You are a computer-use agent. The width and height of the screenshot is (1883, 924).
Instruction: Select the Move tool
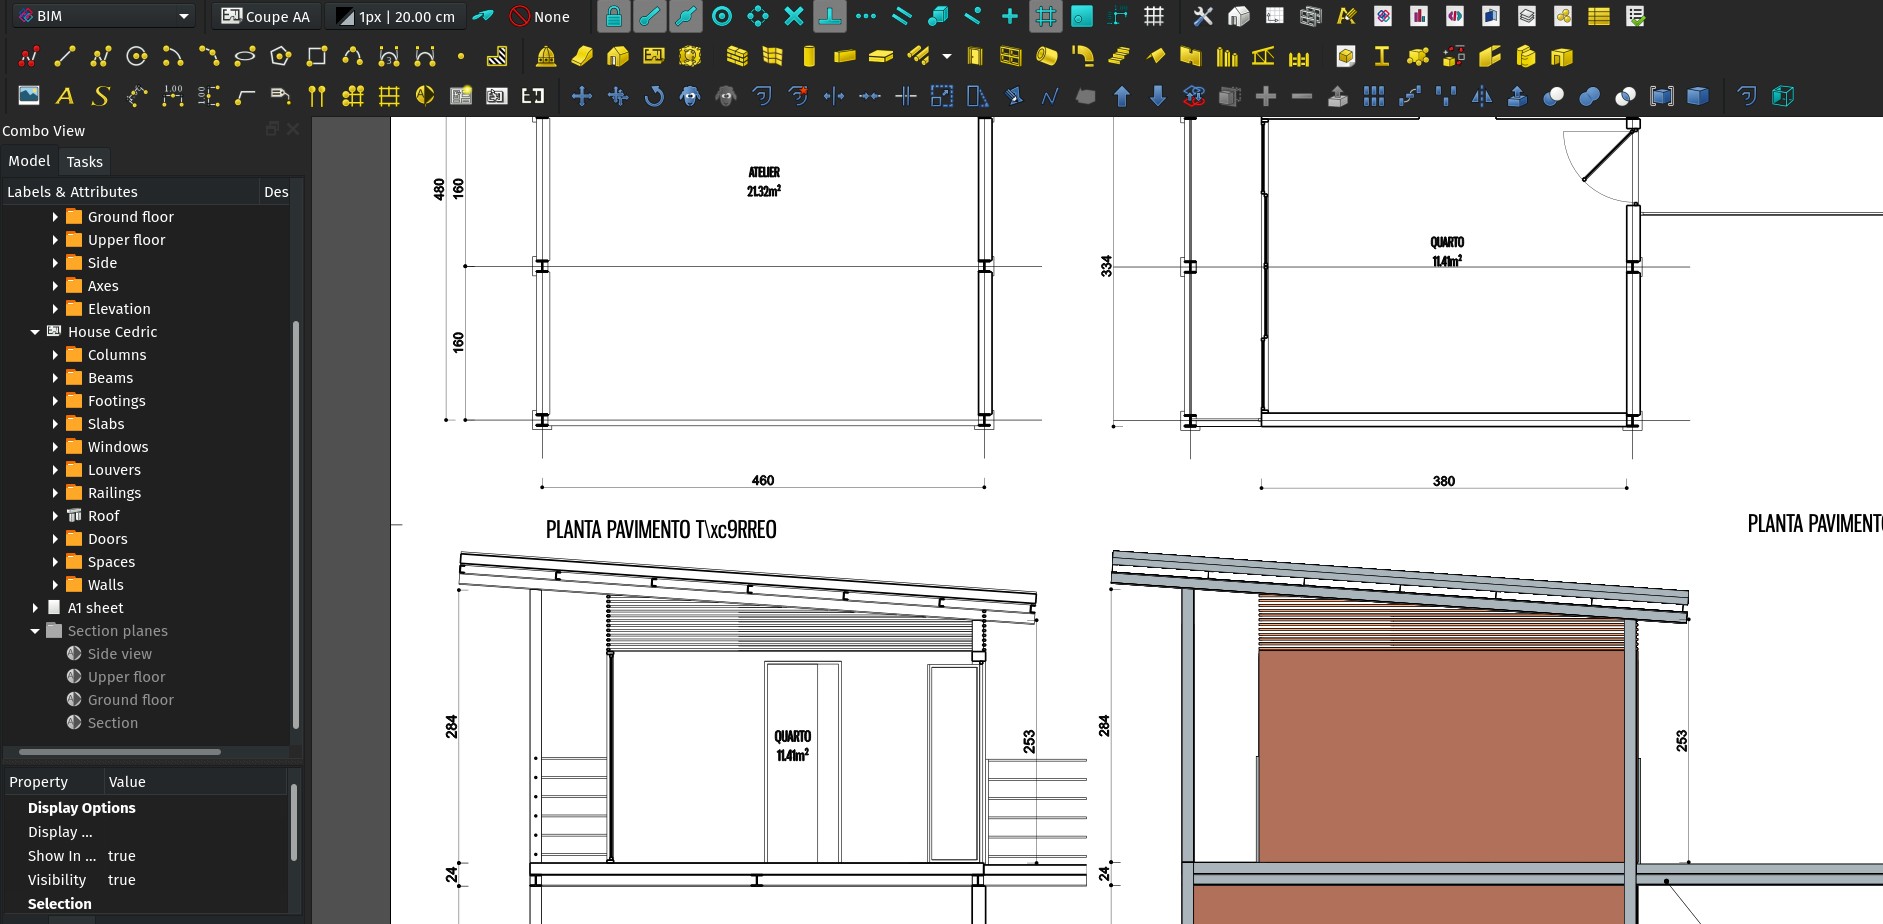point(583,96)
